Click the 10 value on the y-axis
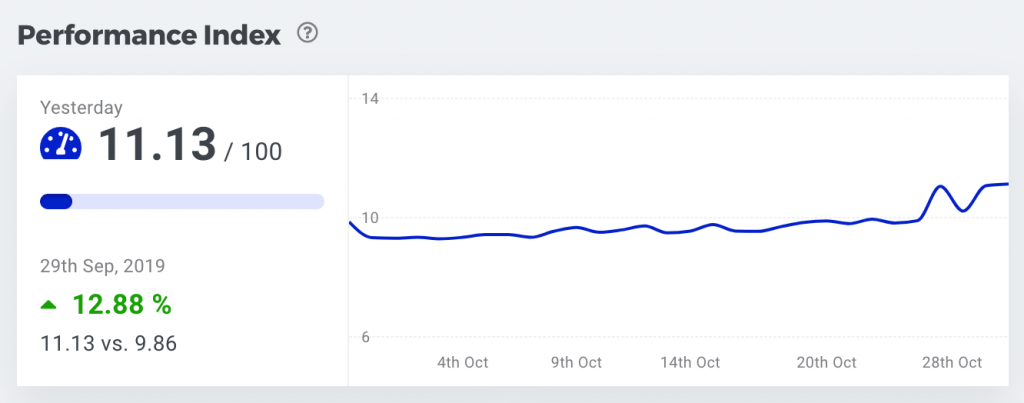Screen dimensions: 1024x403 370,218
